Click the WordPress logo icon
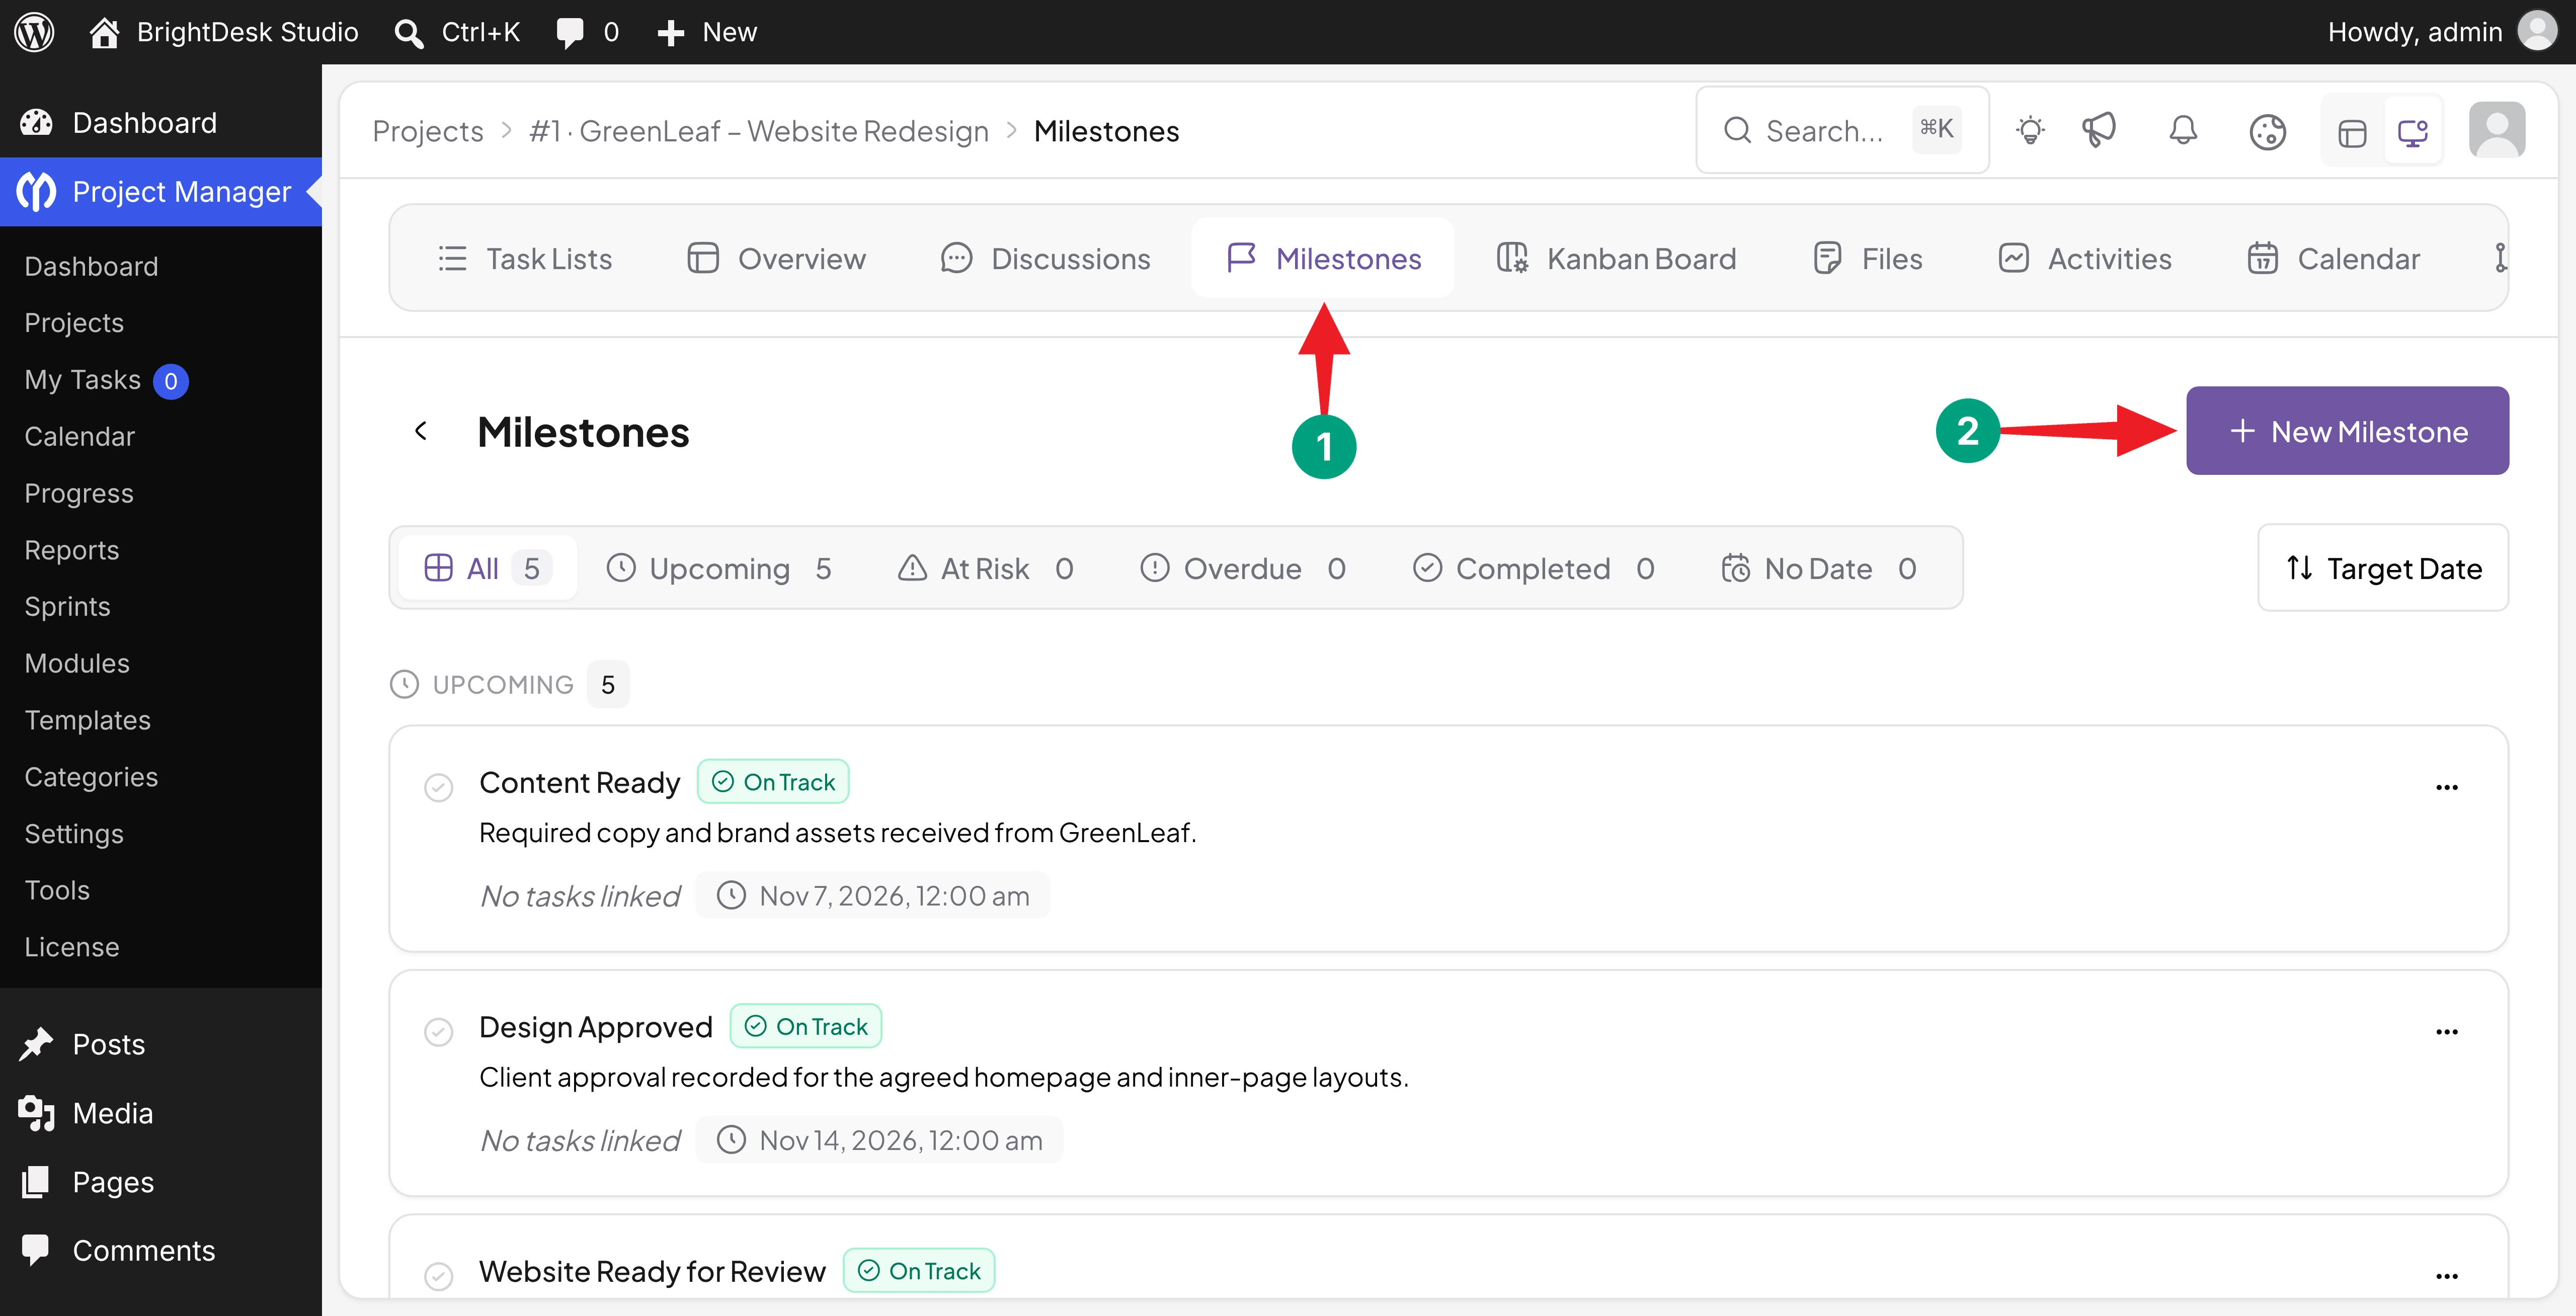 coord(34,32)
